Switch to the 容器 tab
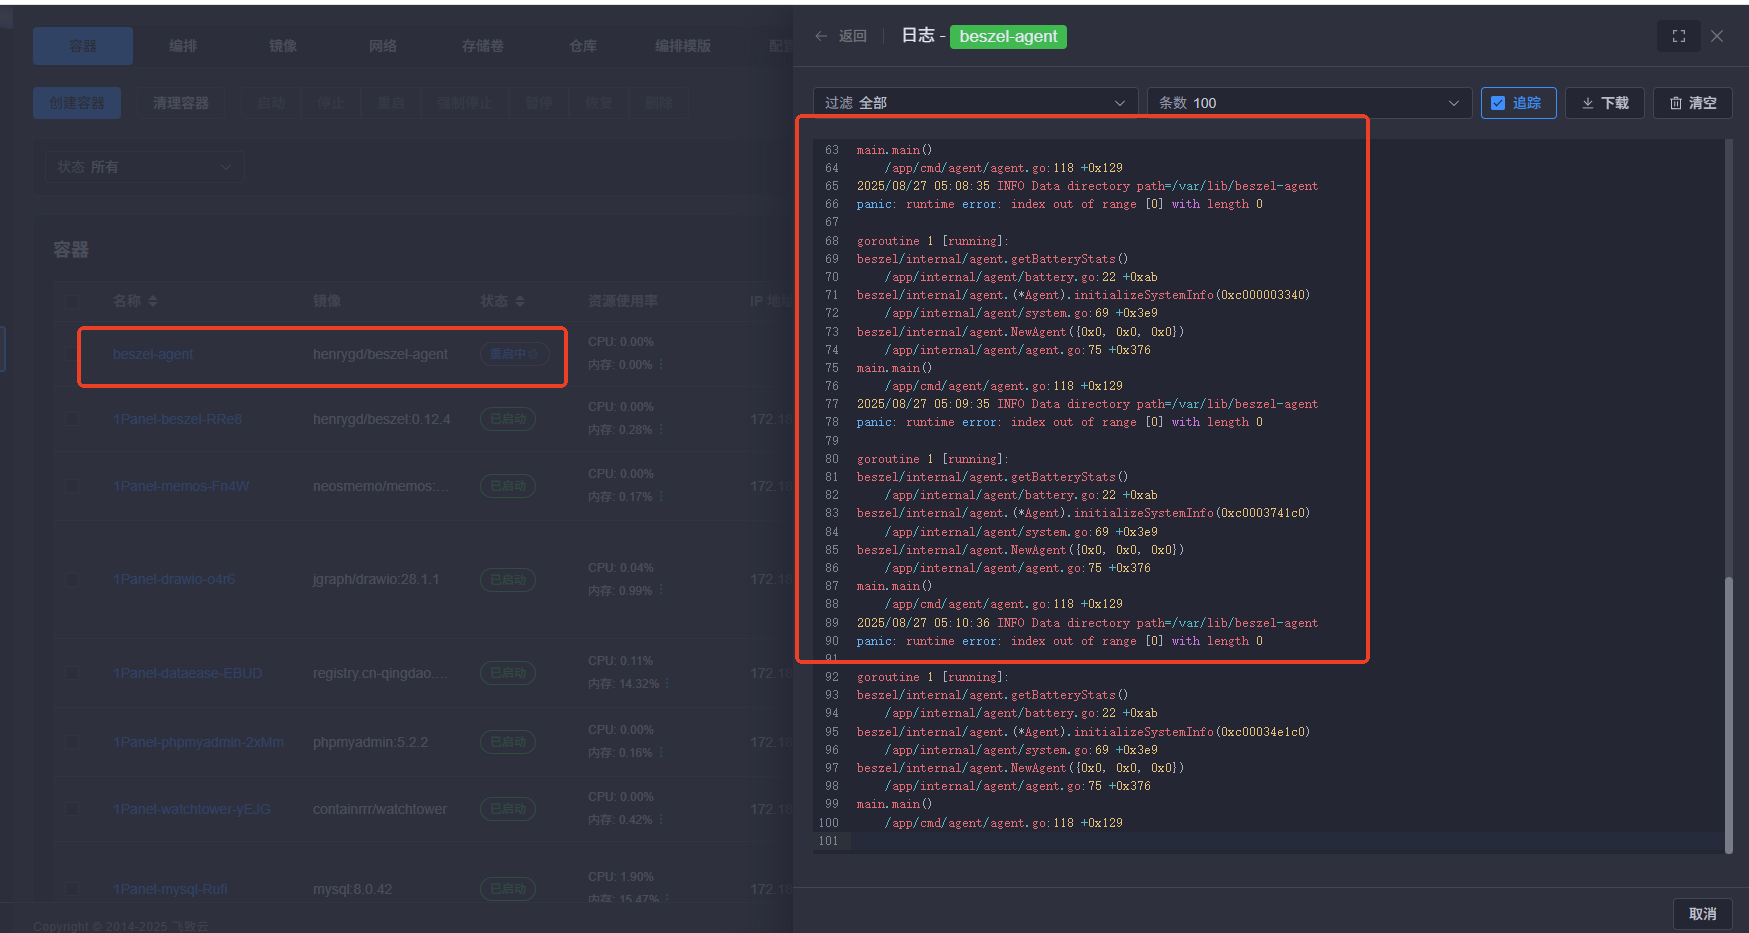Image resolution: width=1749 pixels, height=933 pixels. pyautogui.click(x=83, y=46)
